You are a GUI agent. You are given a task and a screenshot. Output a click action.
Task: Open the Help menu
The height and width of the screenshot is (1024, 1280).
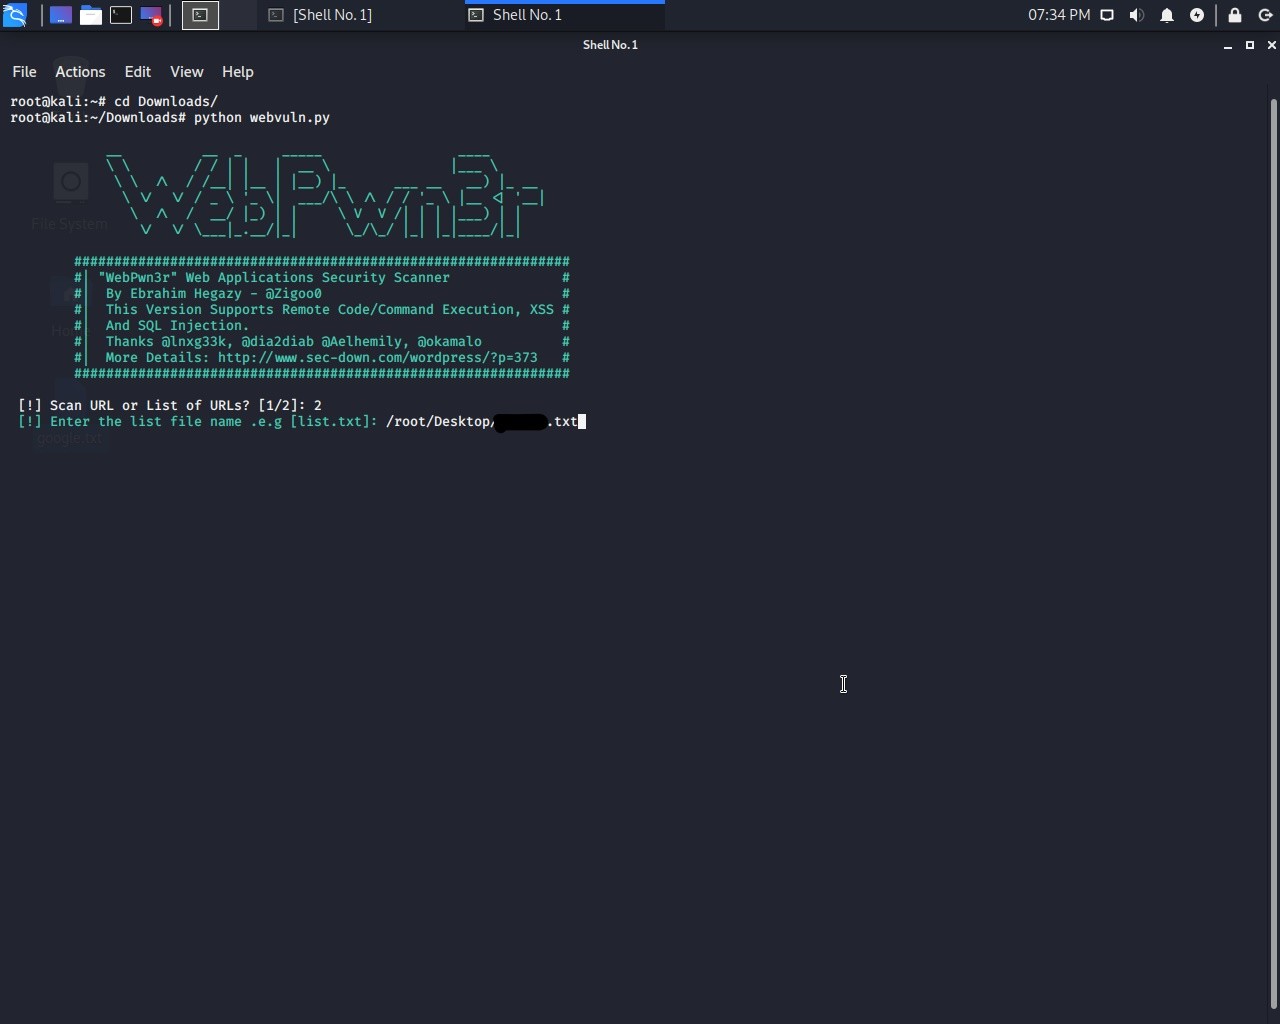click(x=238, y=72)
